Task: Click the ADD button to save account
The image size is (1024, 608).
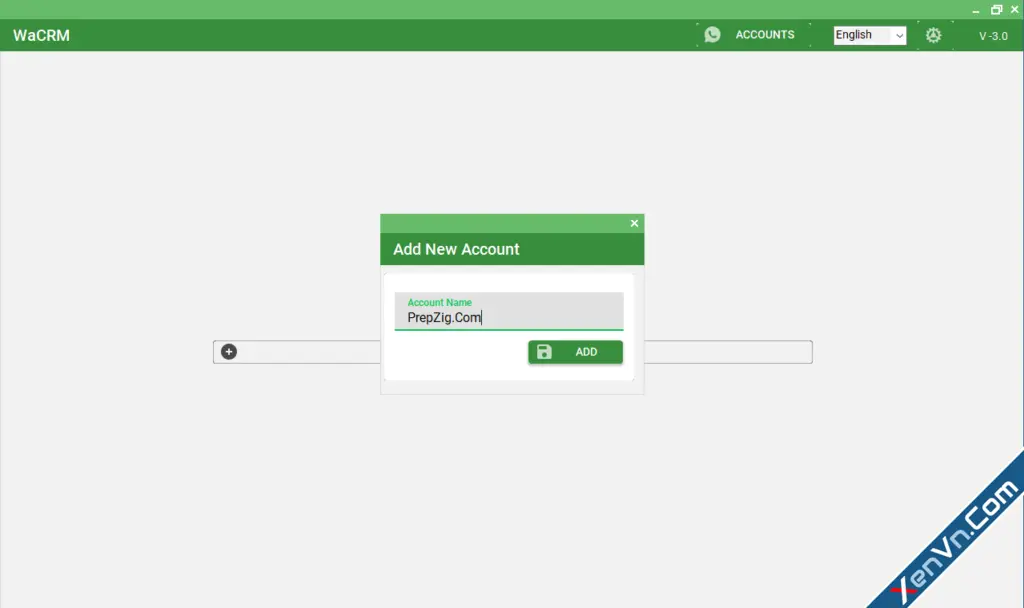Action: [x=575, y=352]
